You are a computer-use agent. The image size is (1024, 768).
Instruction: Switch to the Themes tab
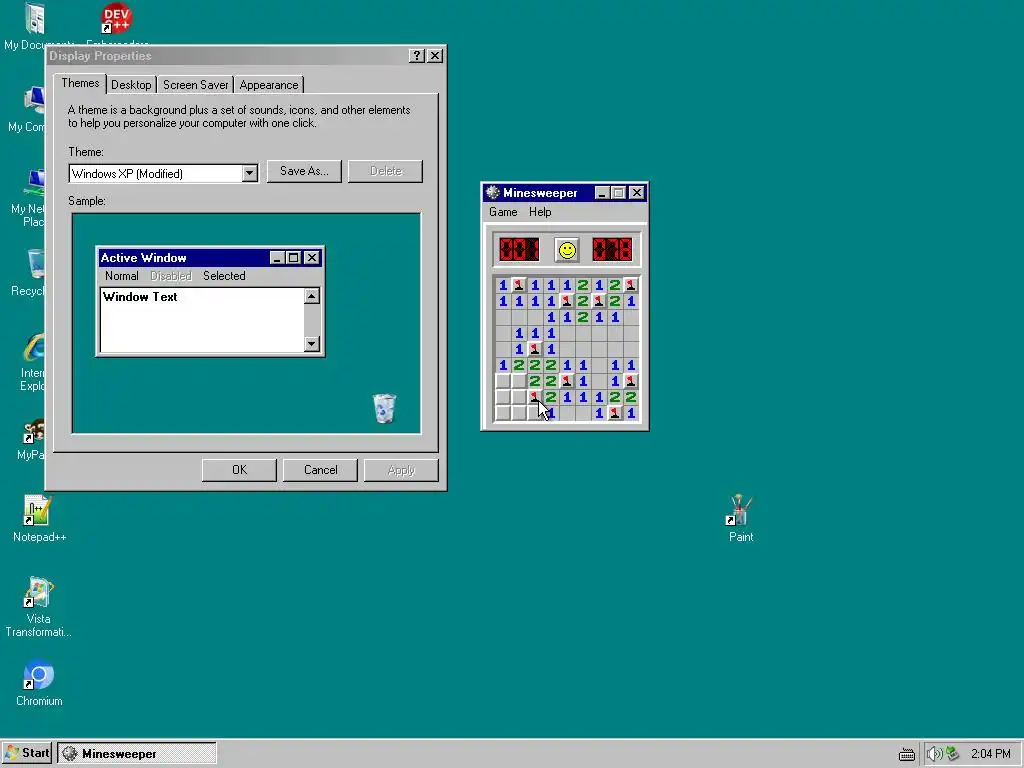tap(80, 83)
